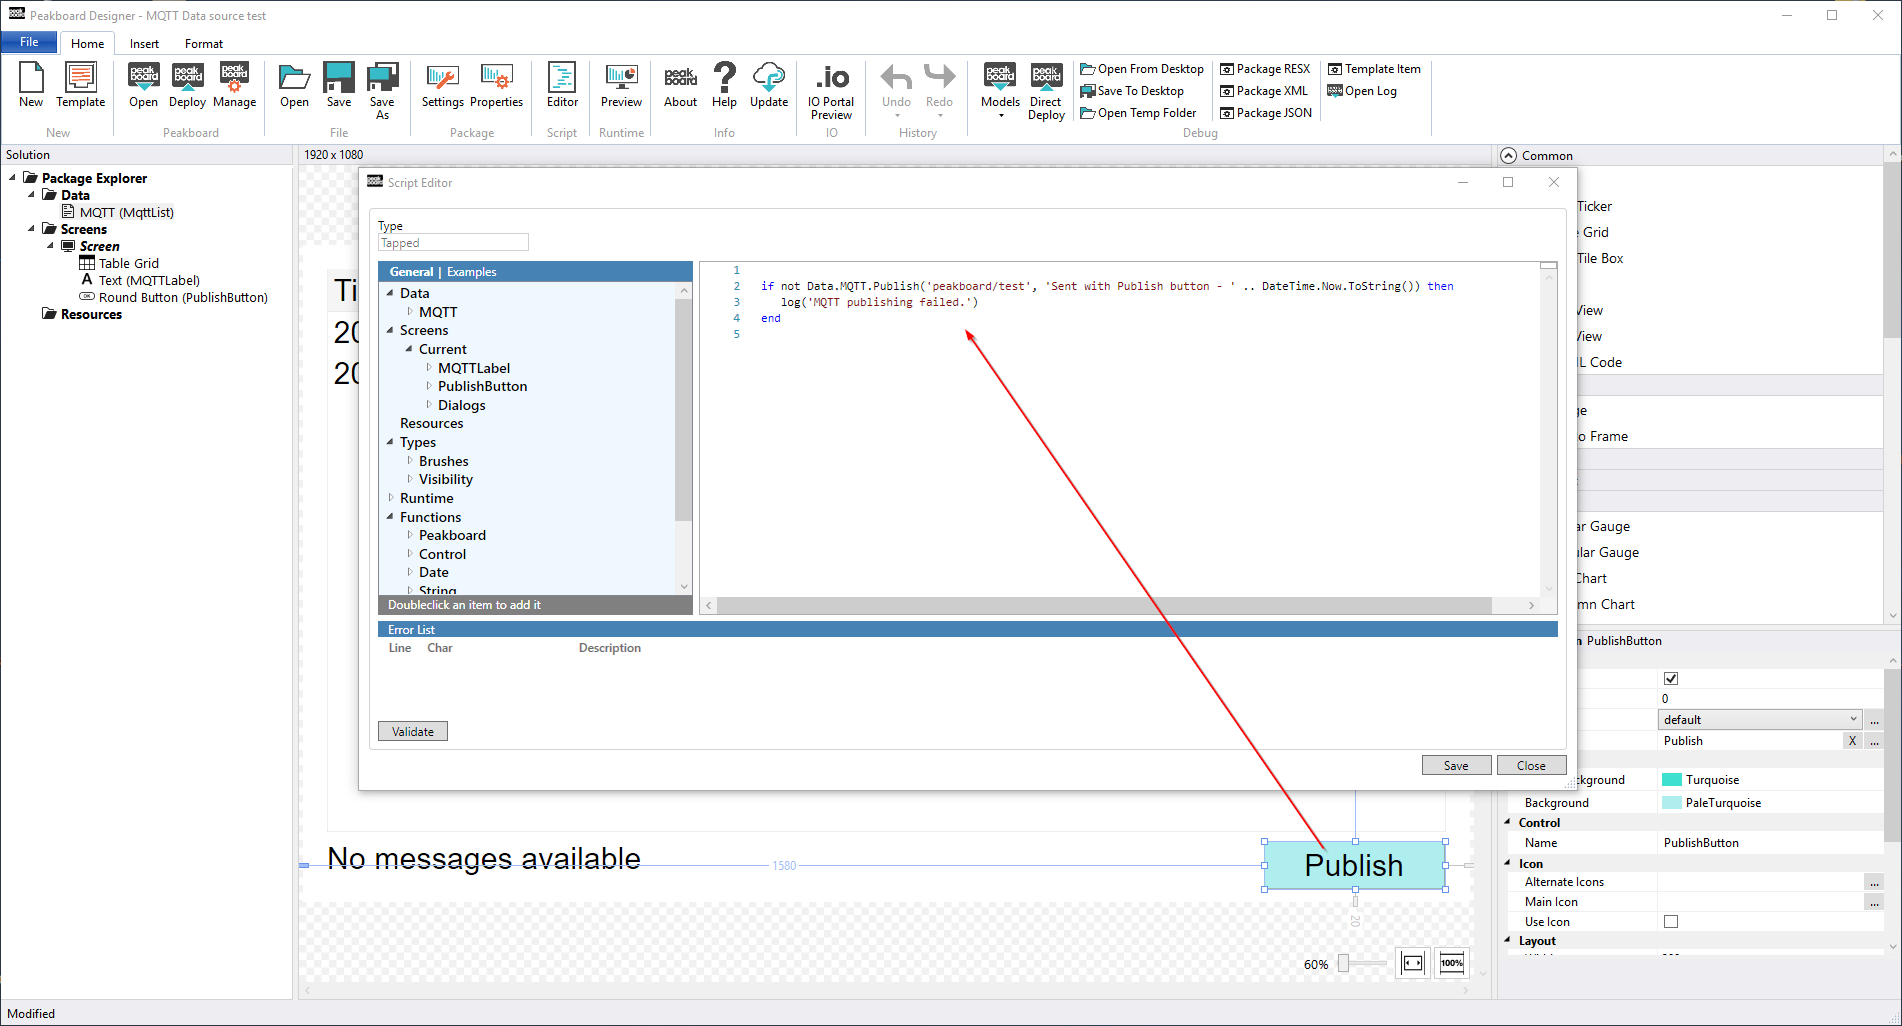Select MQTT (MqttList) in Package Explorer

tap(126, 212)
